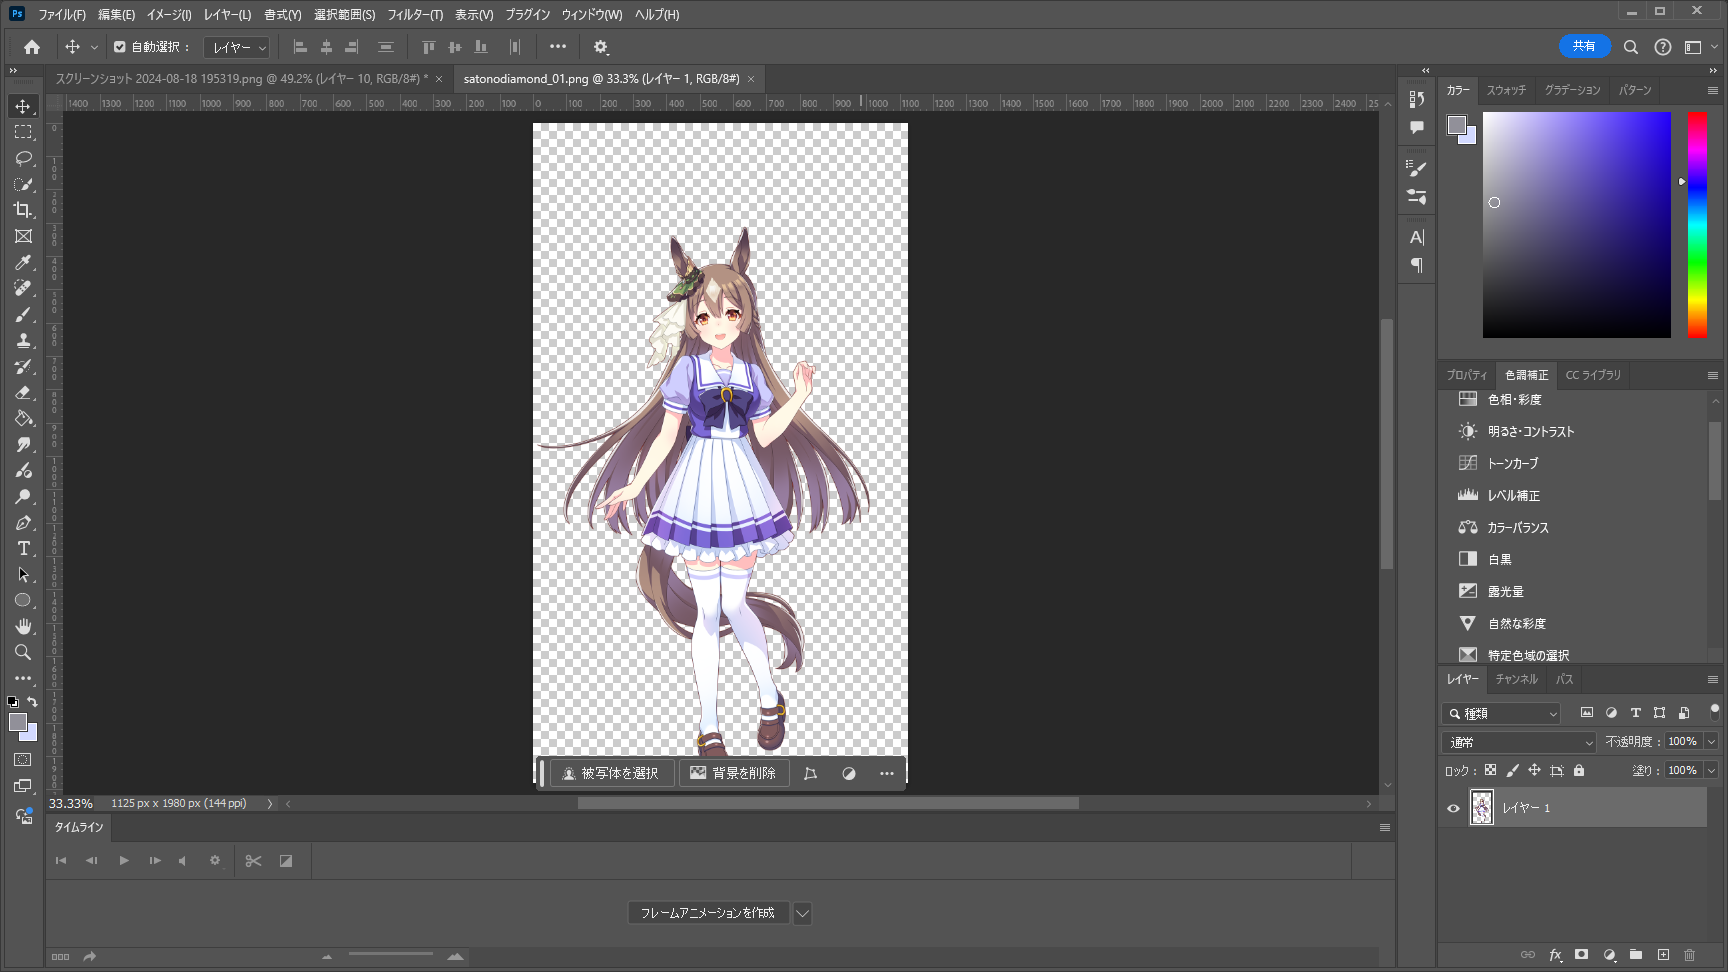The image size is (1728, 972).
Task: Select the Path Selection tool
Action: pos(23,574)
